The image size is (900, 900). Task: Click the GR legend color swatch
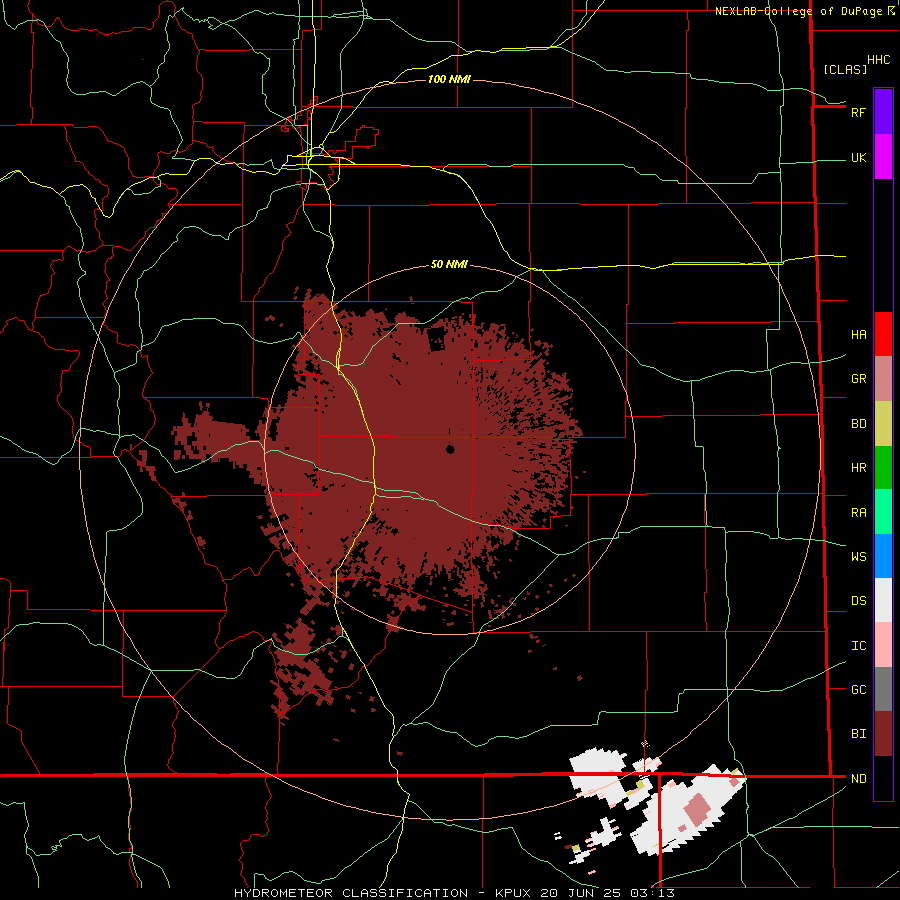pyautogui.click(x=883, y=379)
